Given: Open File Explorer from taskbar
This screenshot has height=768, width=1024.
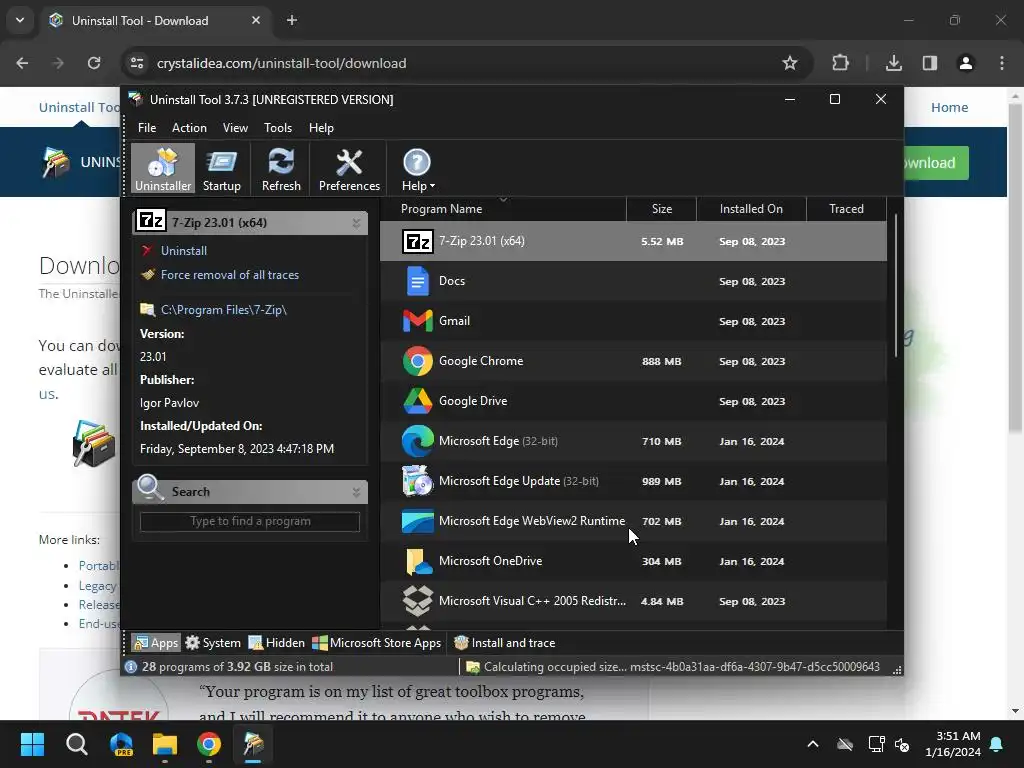Looking at the screenshot, I should coord(165,744).
